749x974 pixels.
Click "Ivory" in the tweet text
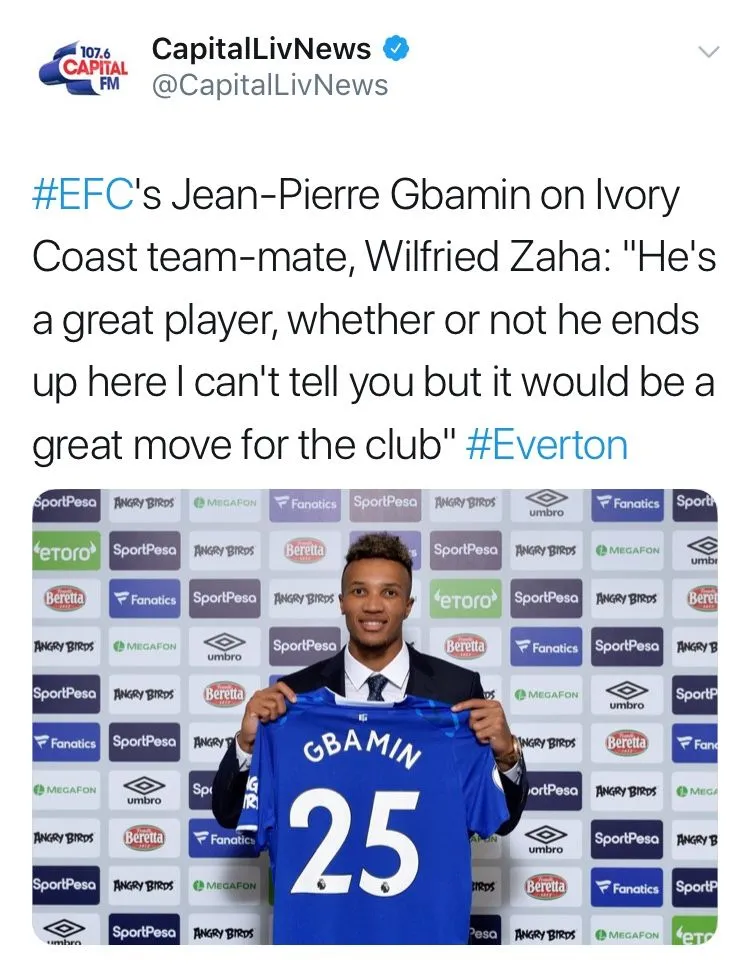[636, 196]
